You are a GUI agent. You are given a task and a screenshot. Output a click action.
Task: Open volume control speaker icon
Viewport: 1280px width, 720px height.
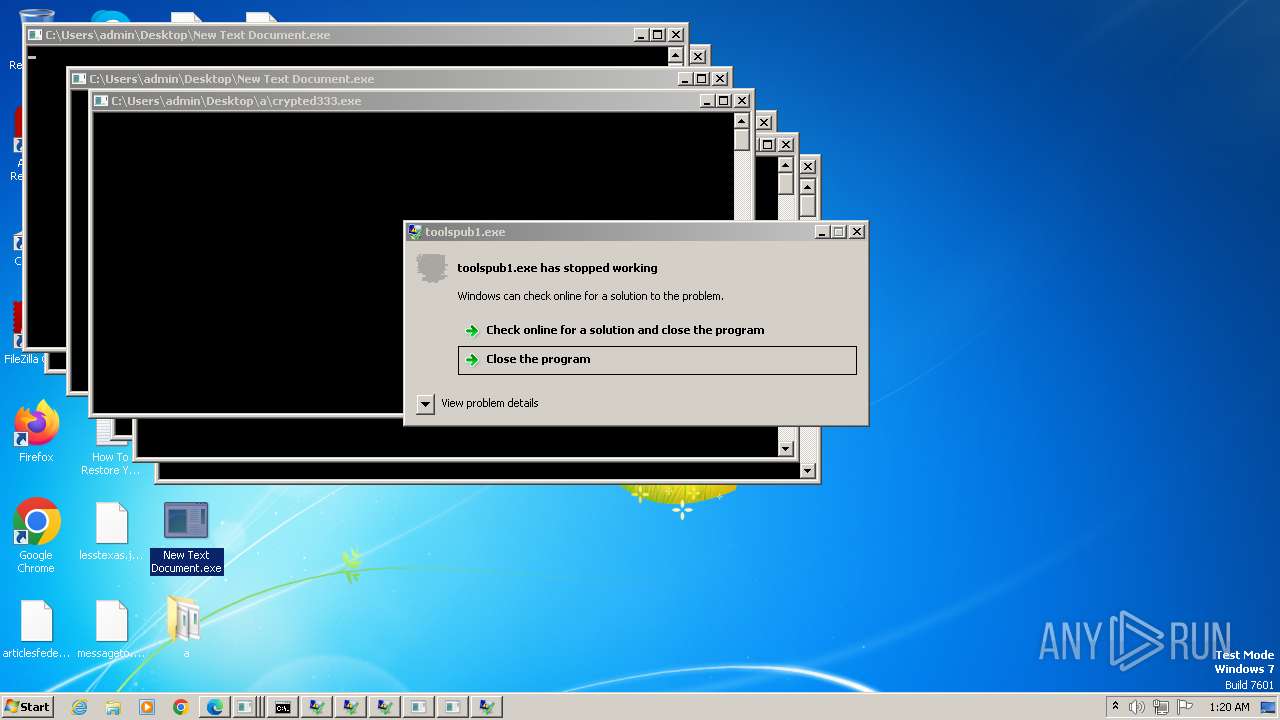coord(1137,707)
